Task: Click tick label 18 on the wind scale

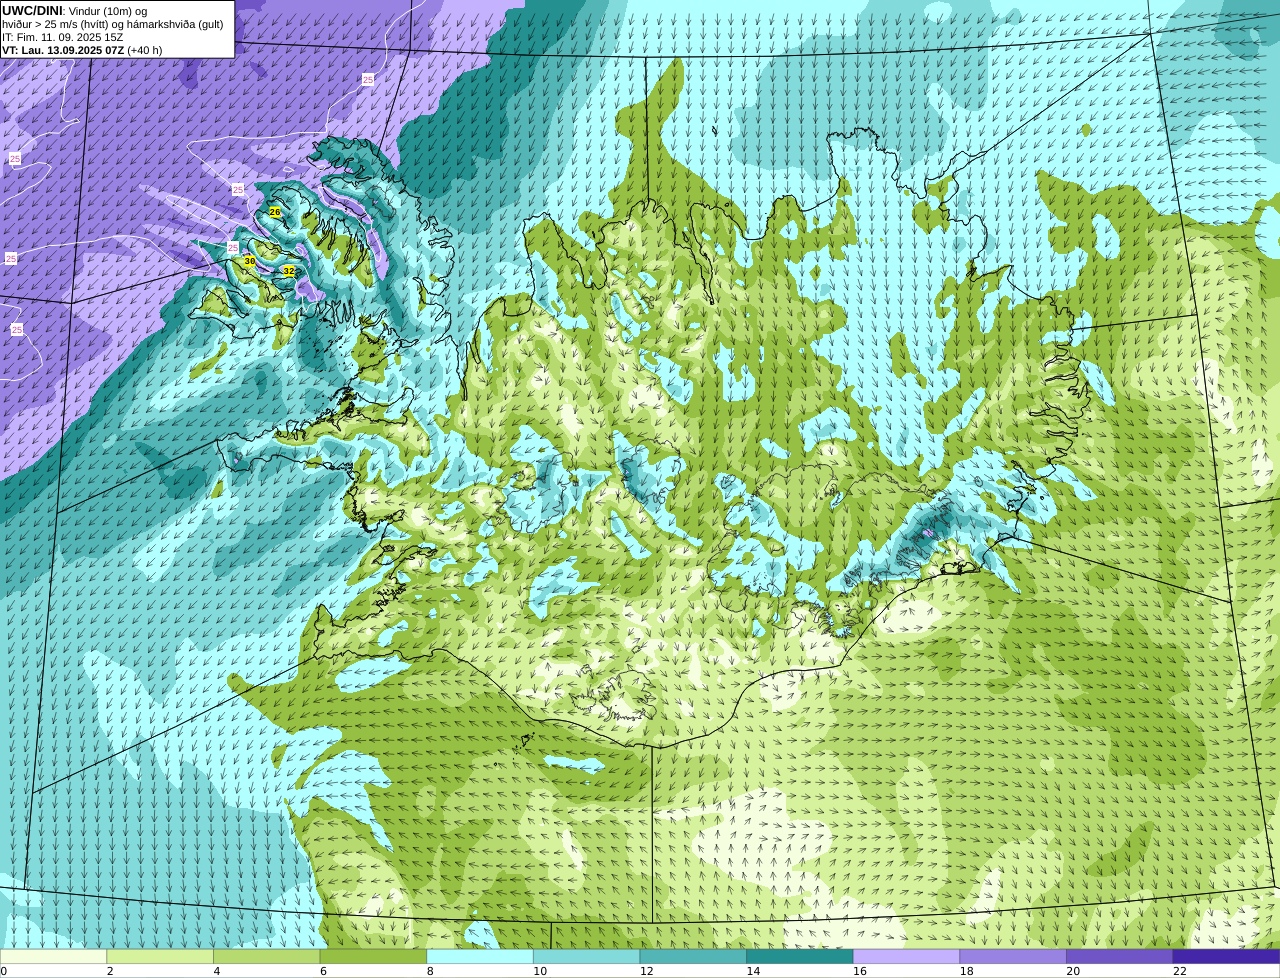Action: click(x=966, y=971)
